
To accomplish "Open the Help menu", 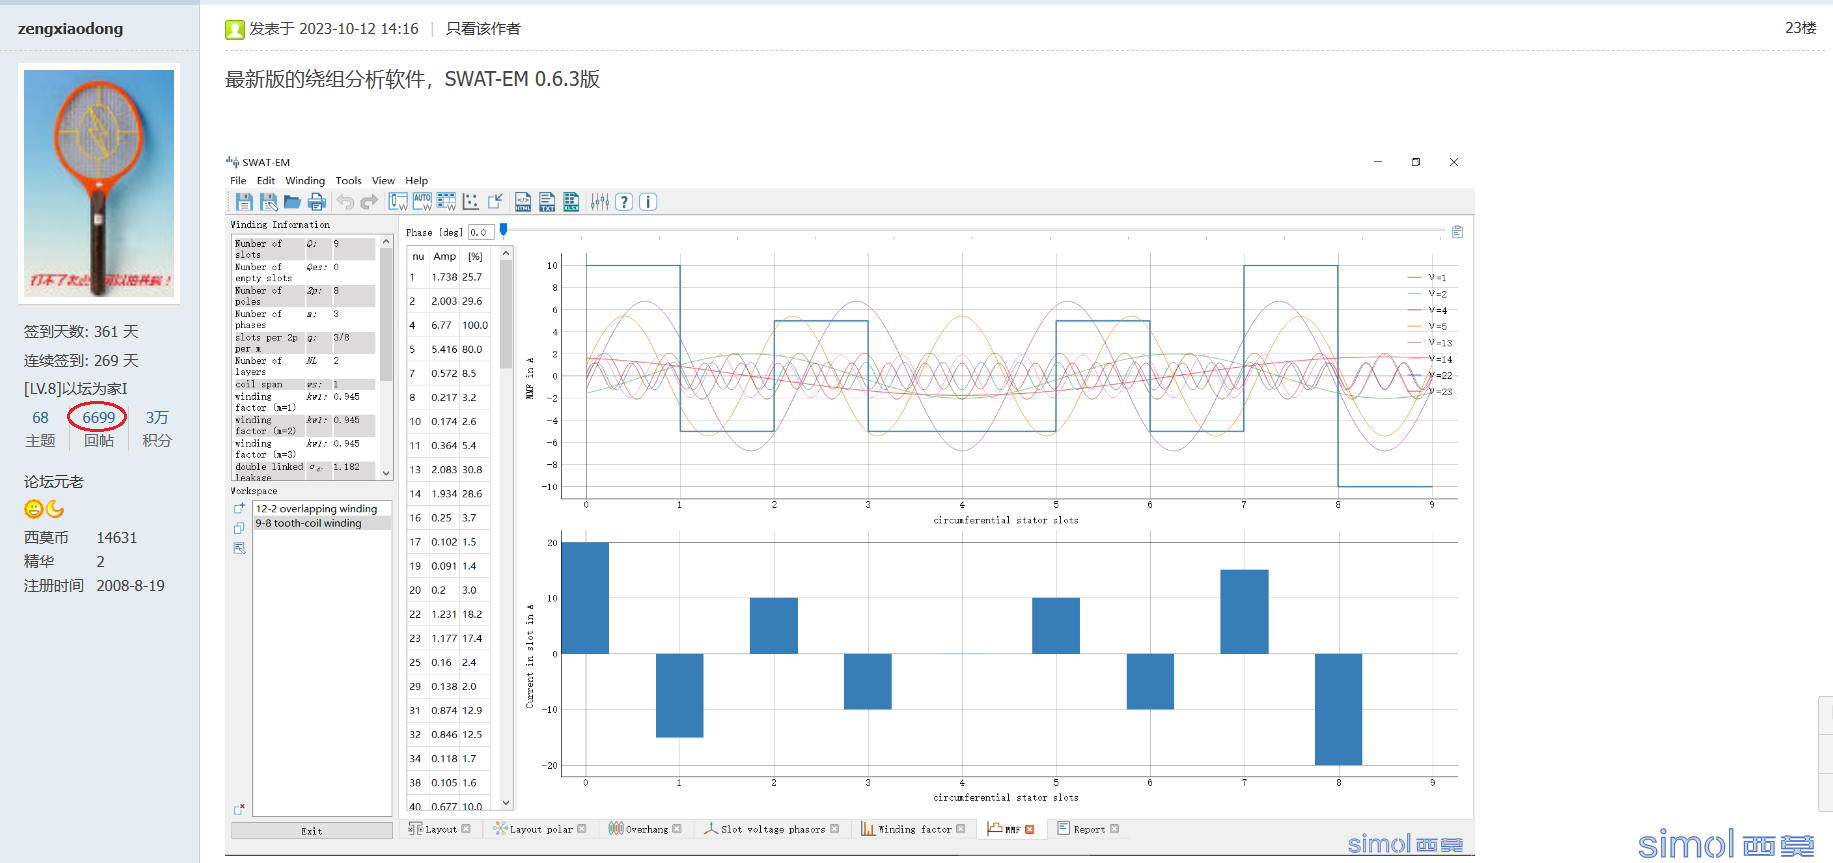I will coord(417,181).
